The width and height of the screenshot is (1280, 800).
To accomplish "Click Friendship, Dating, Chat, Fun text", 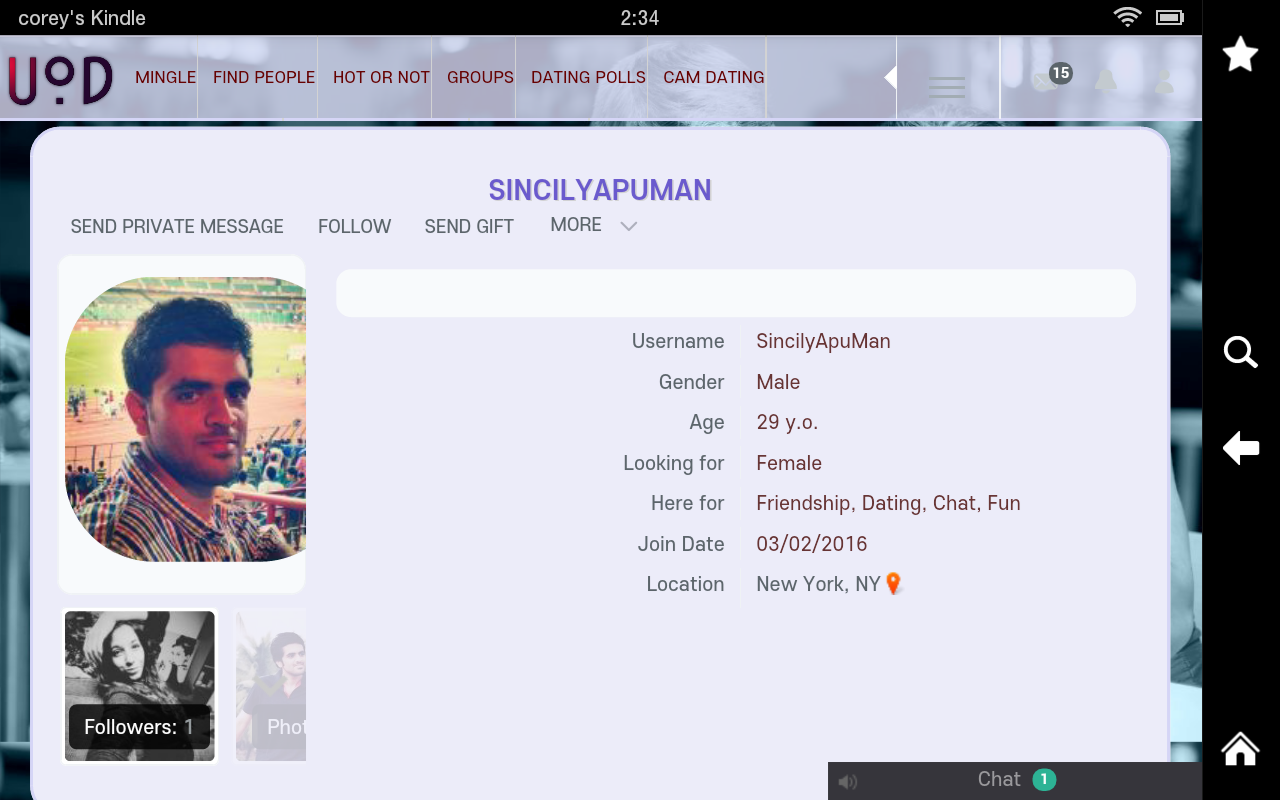I will tap(888, 503).
